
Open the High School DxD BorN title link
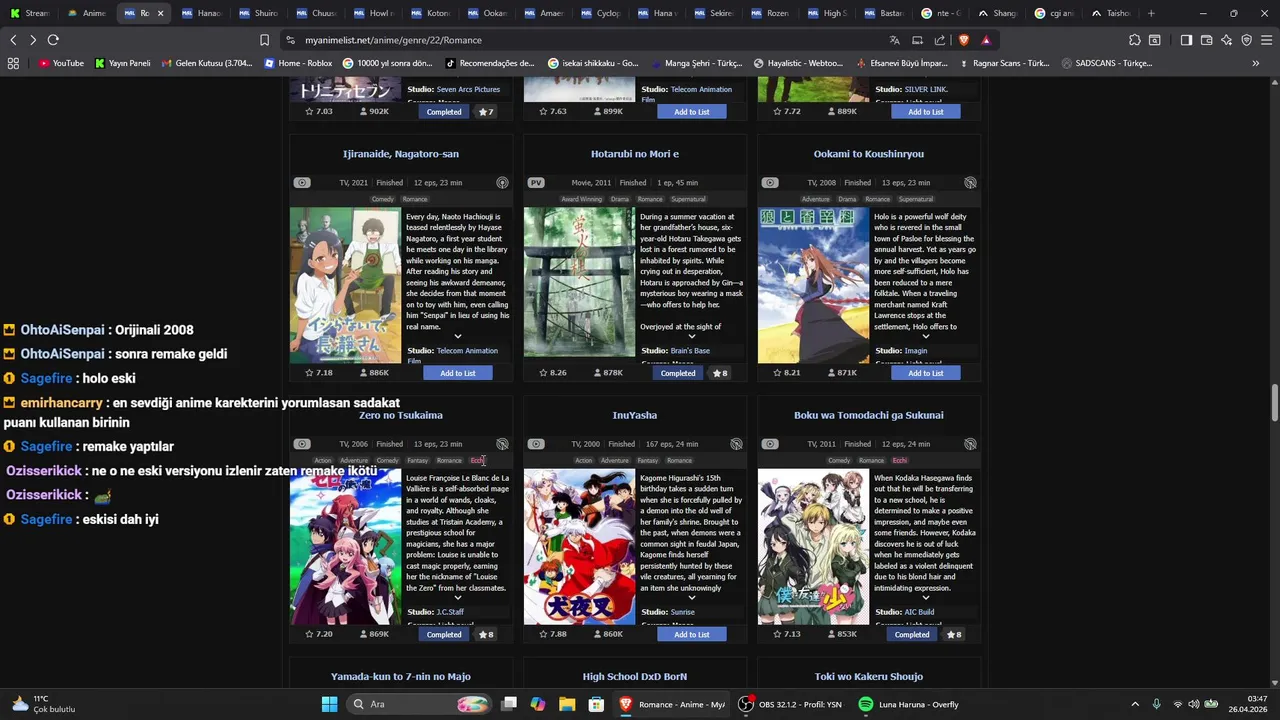click(x=635, y=677)
